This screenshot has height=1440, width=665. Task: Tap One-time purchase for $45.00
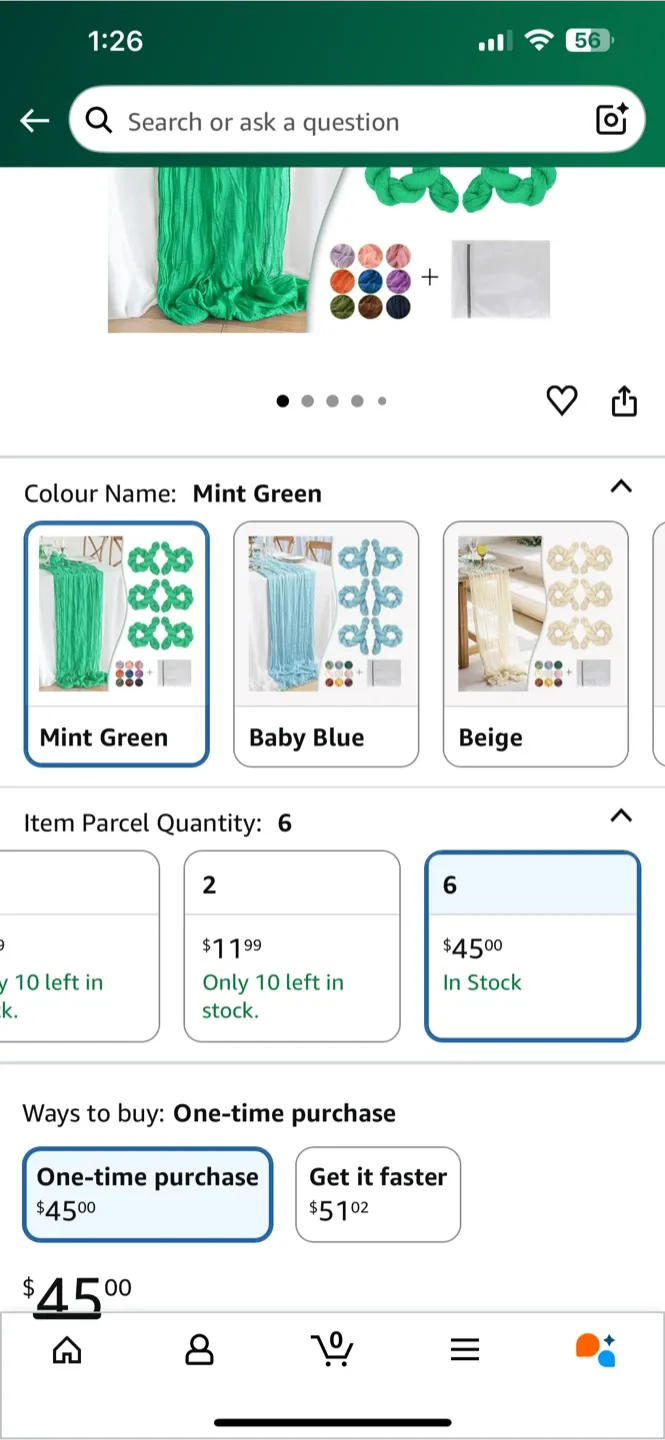pos(147,1194)
